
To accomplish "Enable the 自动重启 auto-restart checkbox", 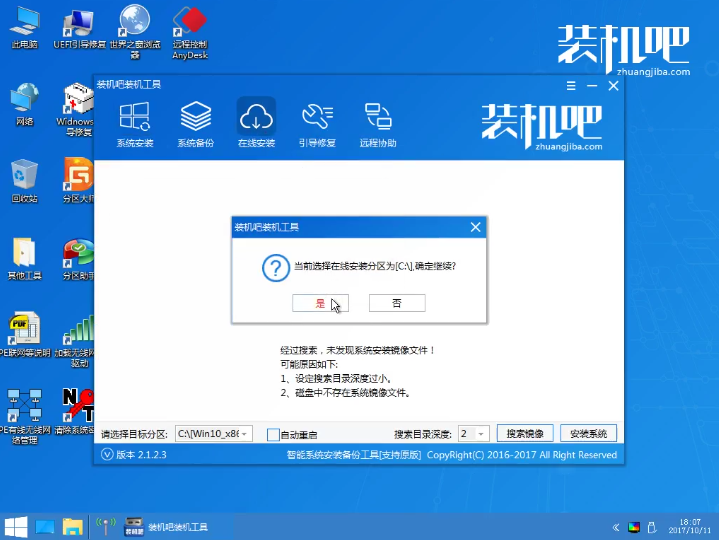I will [x=273, y=434].
